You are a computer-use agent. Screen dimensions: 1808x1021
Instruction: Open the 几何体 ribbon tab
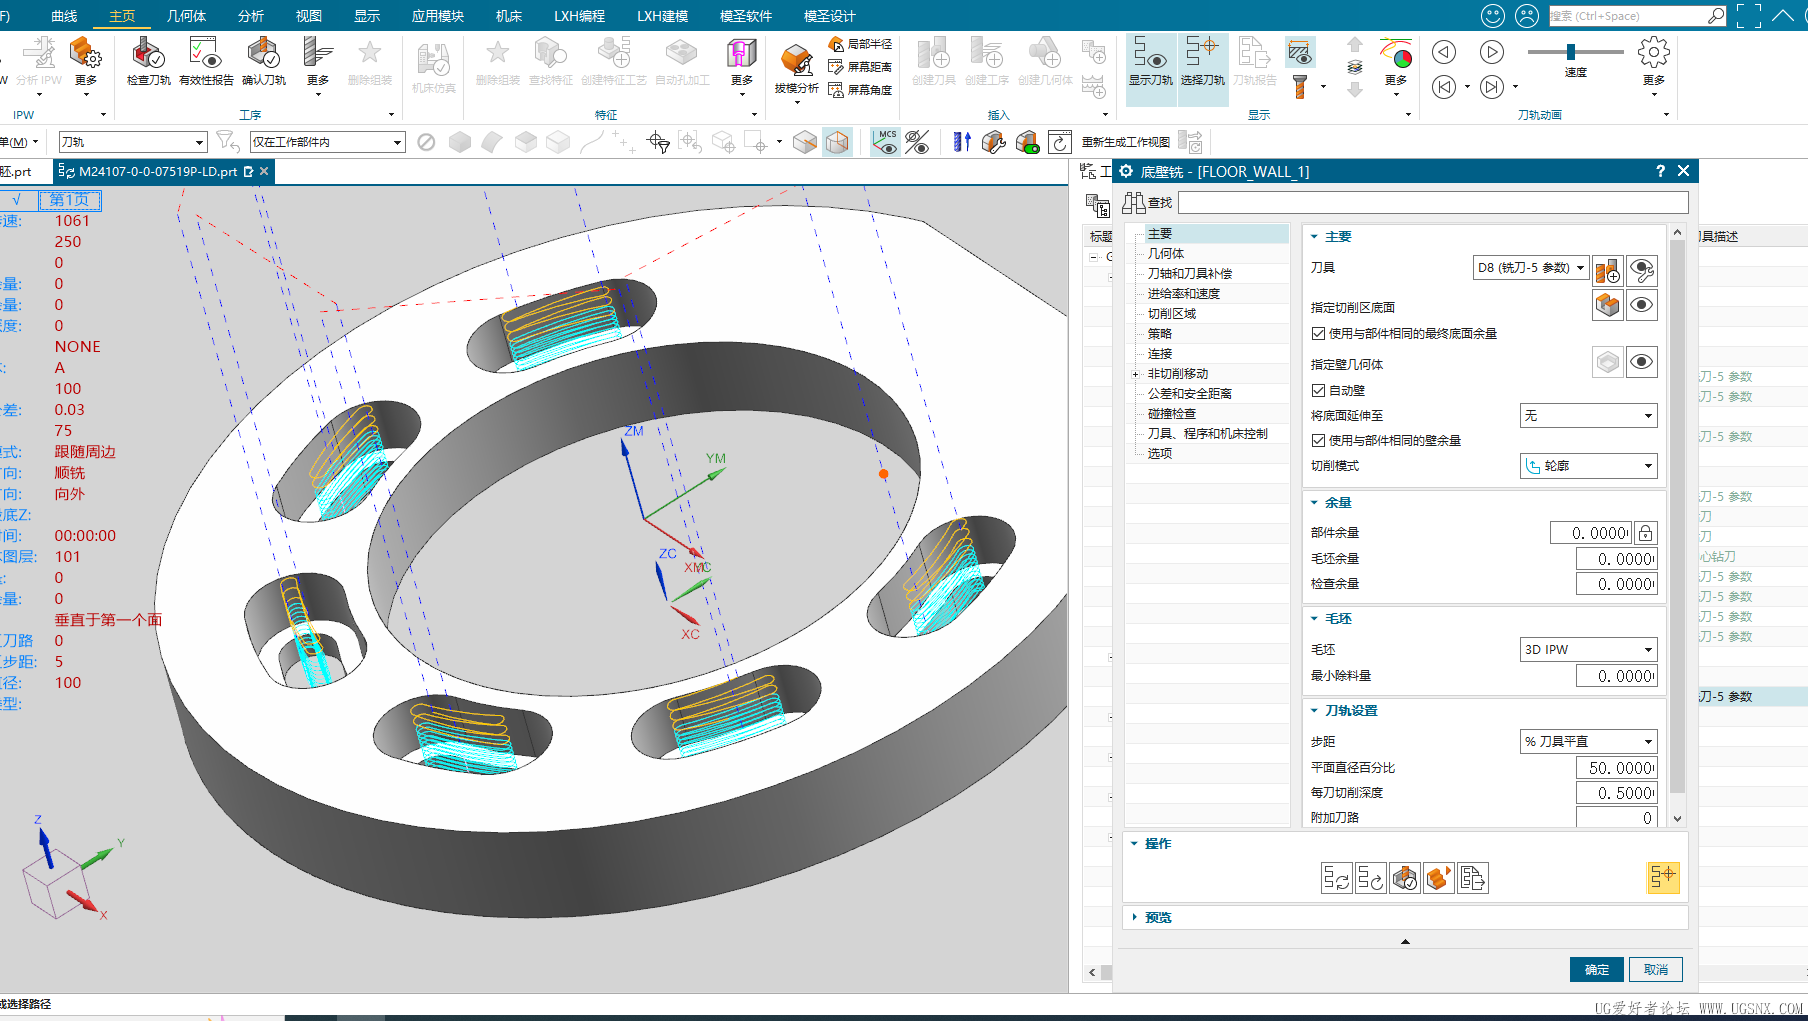[187, 16]
